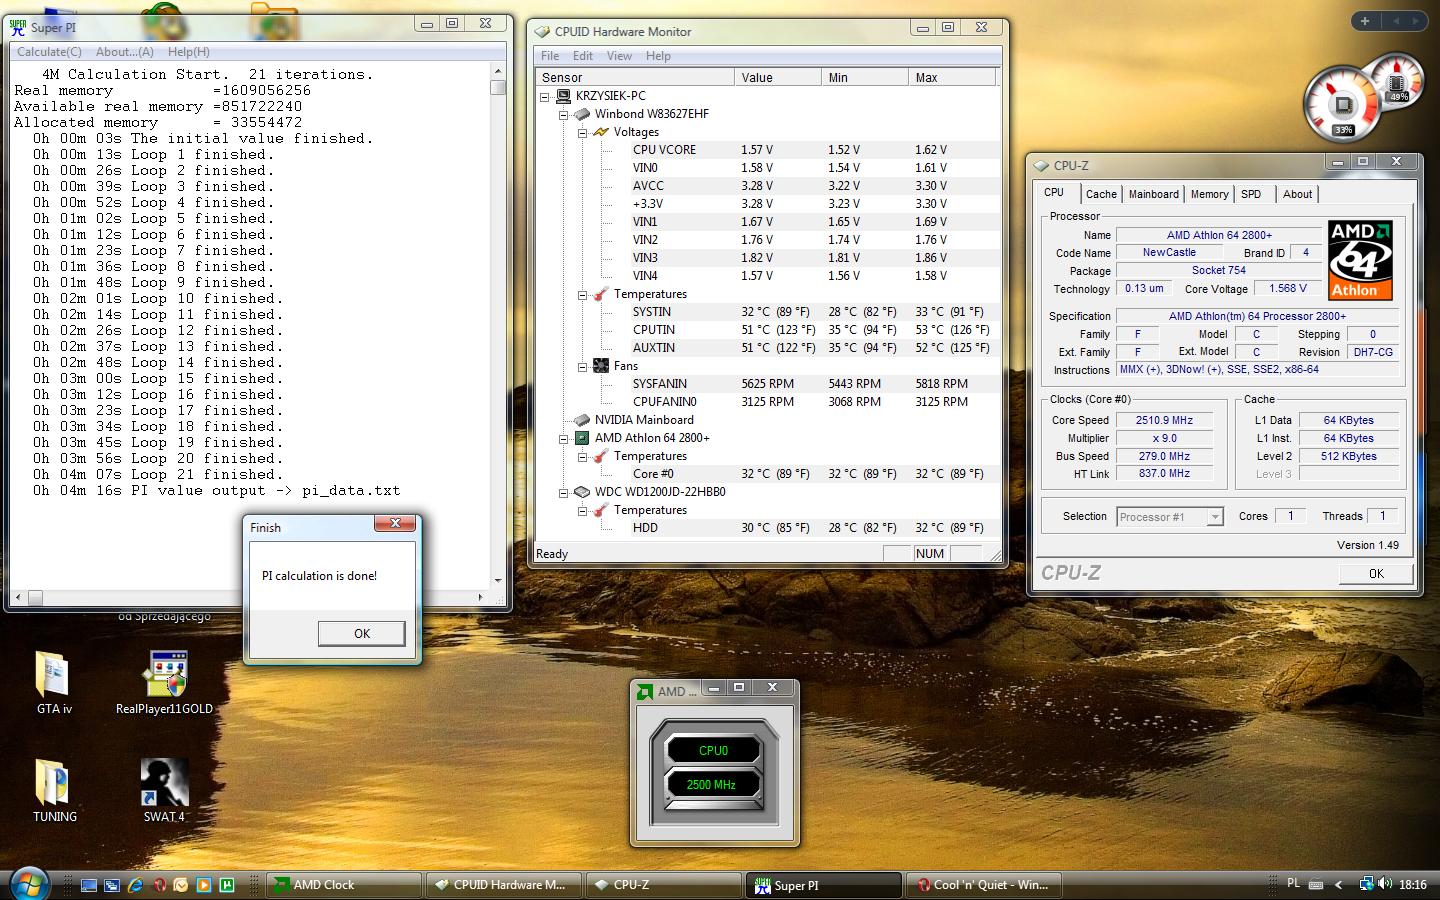The width and height of the screenshot is (1440, 900).
Task: Click Super PI vertical scrollbar down arrow
Action: (498, 580)
